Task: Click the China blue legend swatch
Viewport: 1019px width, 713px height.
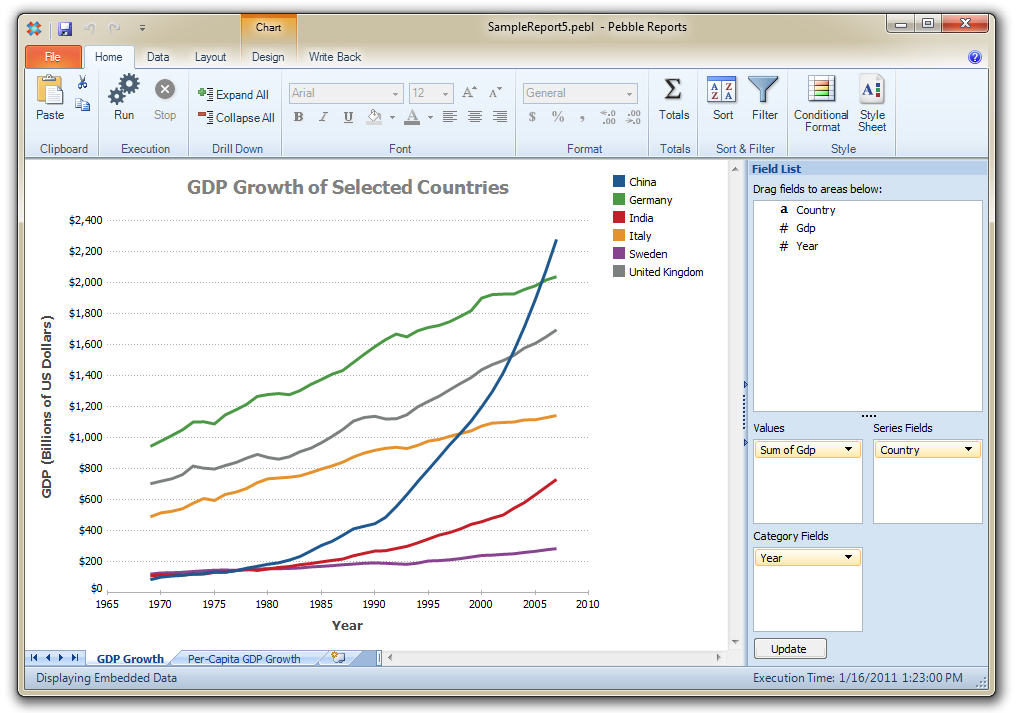Action: pyautogui.click(x=619, y=182)
